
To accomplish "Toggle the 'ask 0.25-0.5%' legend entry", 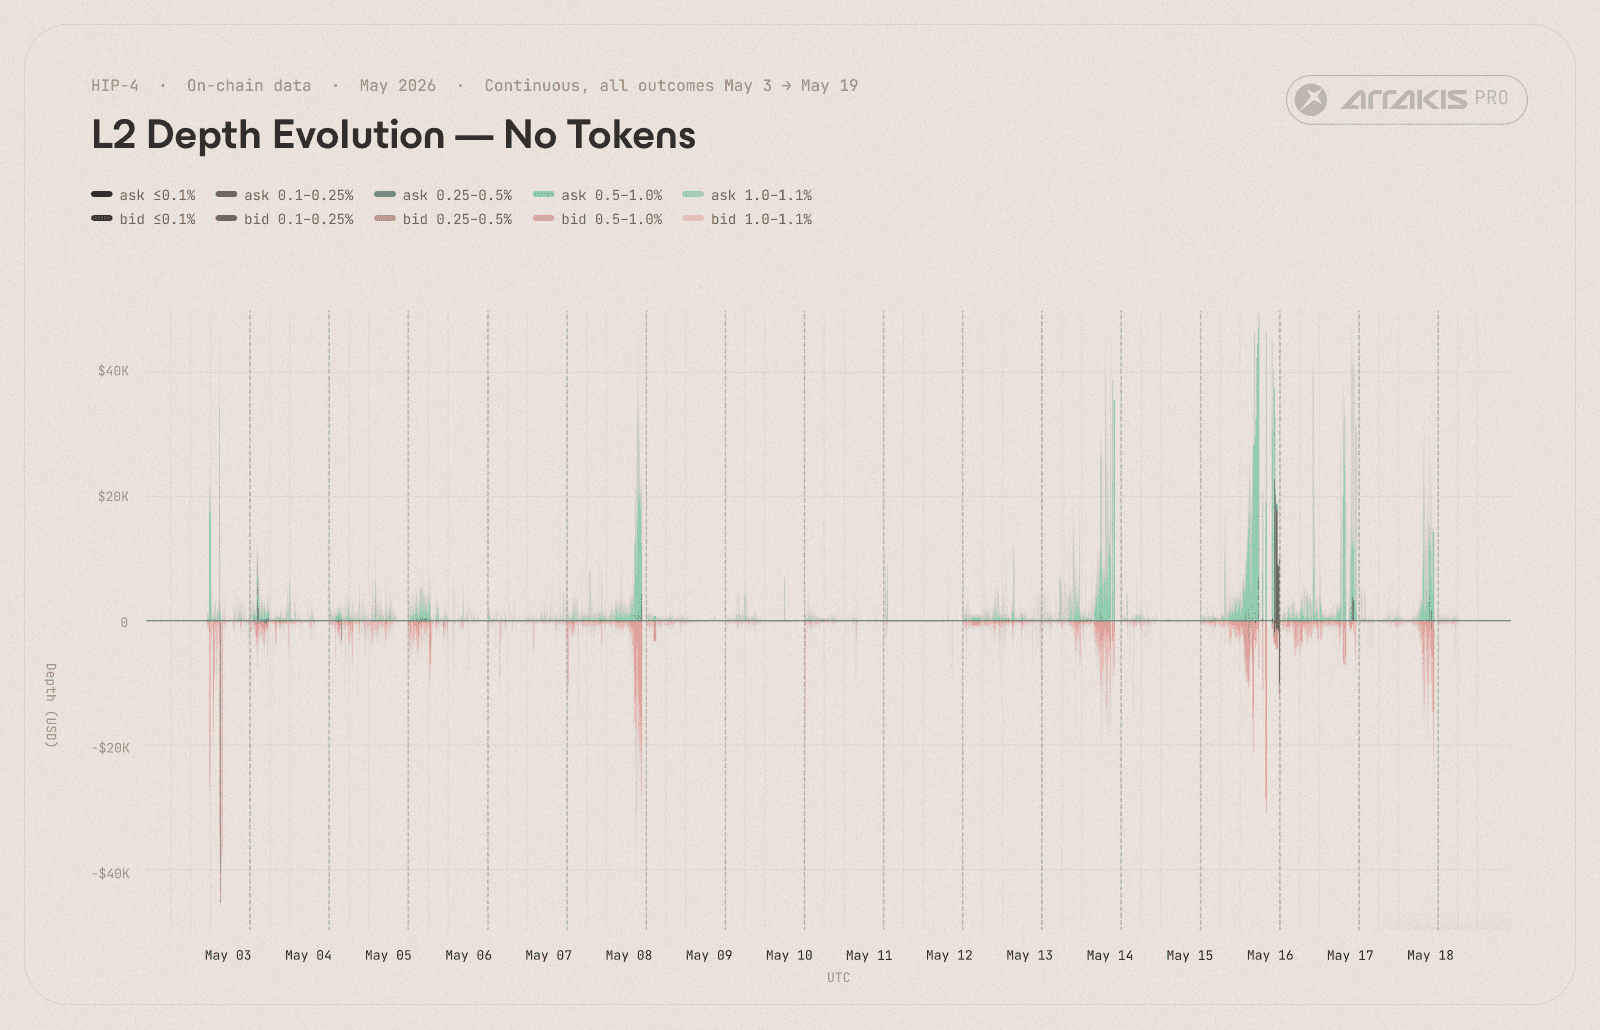I will click(443, 195).
